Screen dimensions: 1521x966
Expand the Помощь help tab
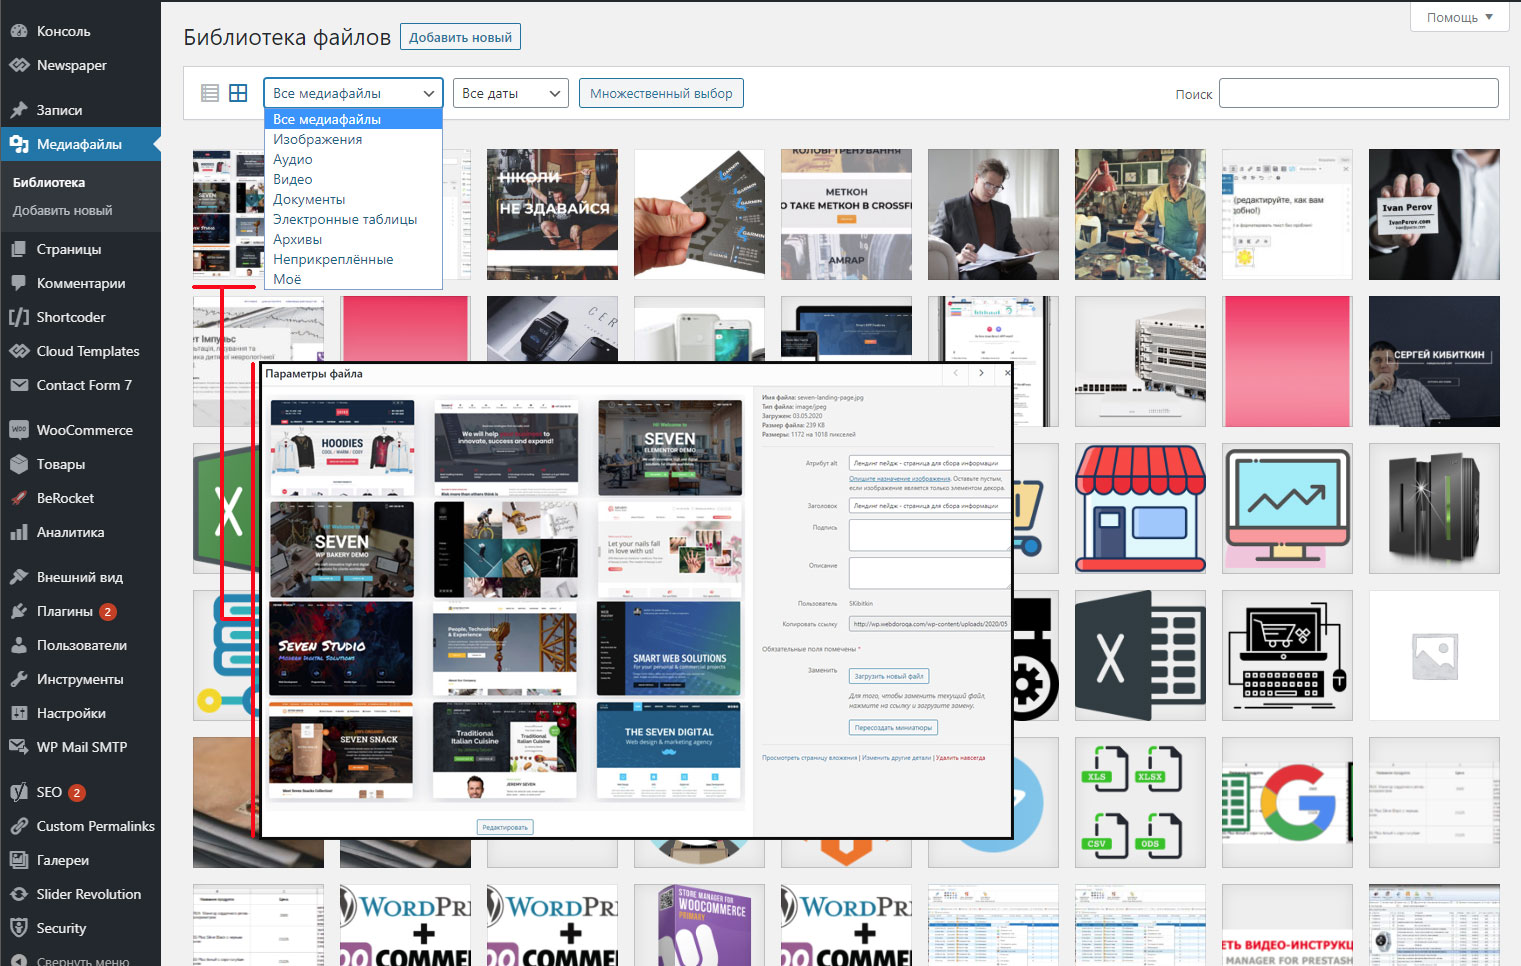click(x=1460, y=17)
